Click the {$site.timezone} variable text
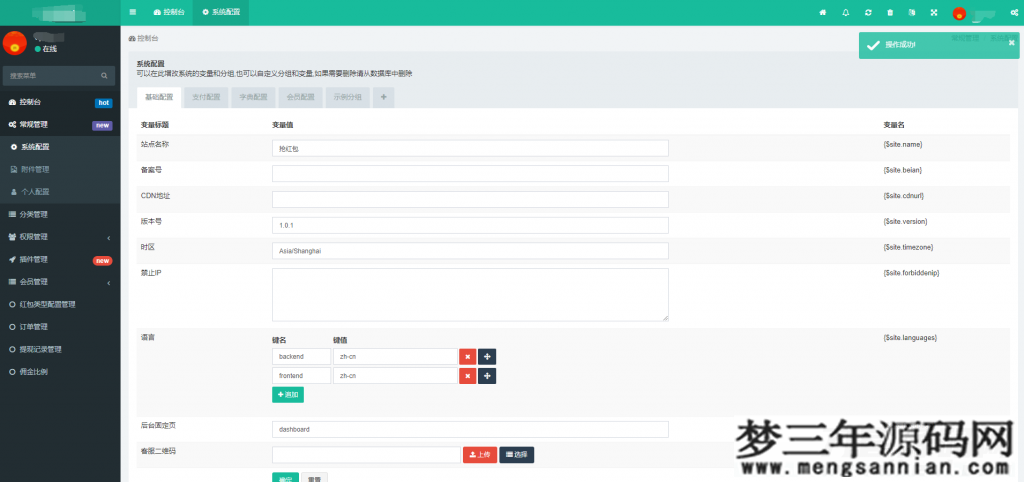Viewport: 1024px width, 482px height. coord(908,247)
